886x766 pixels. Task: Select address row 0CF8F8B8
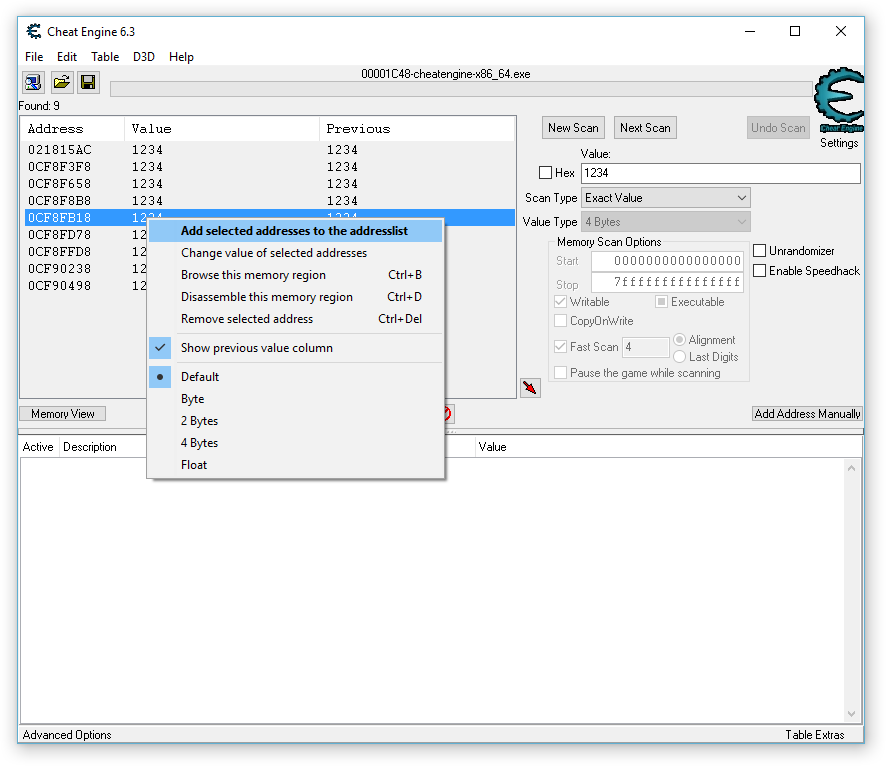point(270,201)
